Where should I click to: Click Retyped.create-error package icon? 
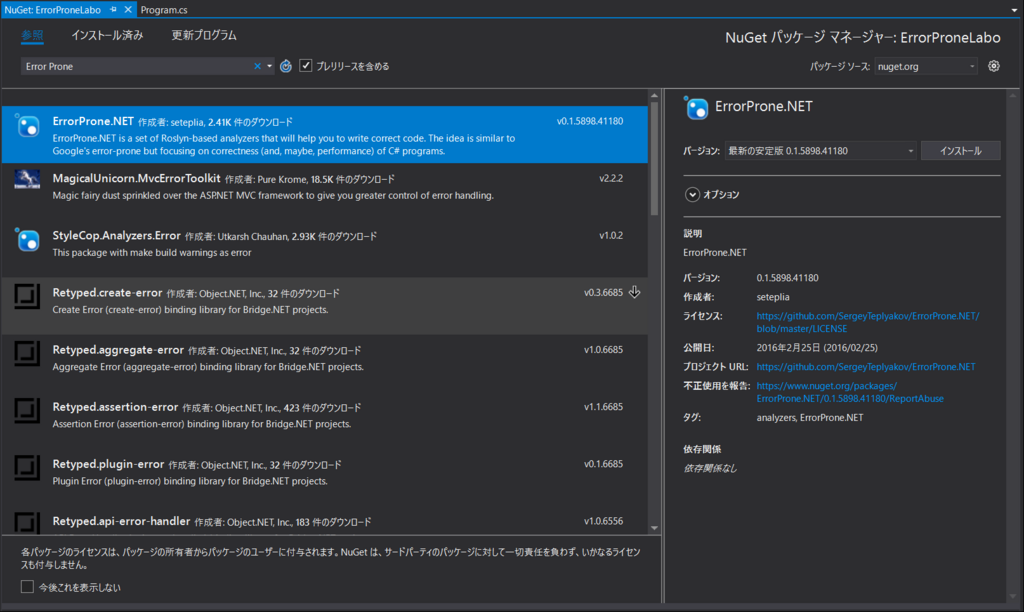(x=27, y=297)
